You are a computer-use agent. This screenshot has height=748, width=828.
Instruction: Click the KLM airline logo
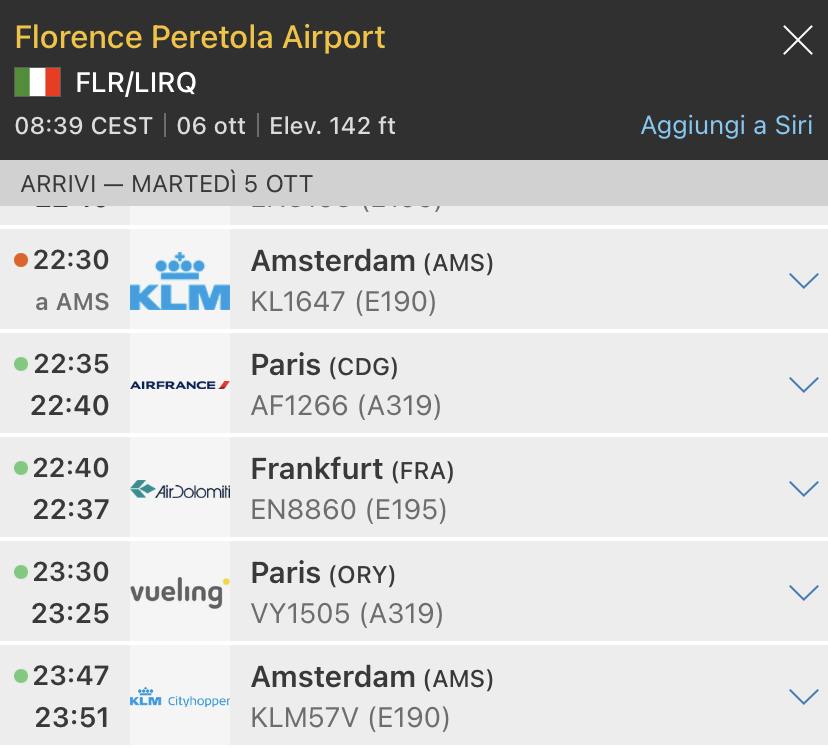click(180, 281)
